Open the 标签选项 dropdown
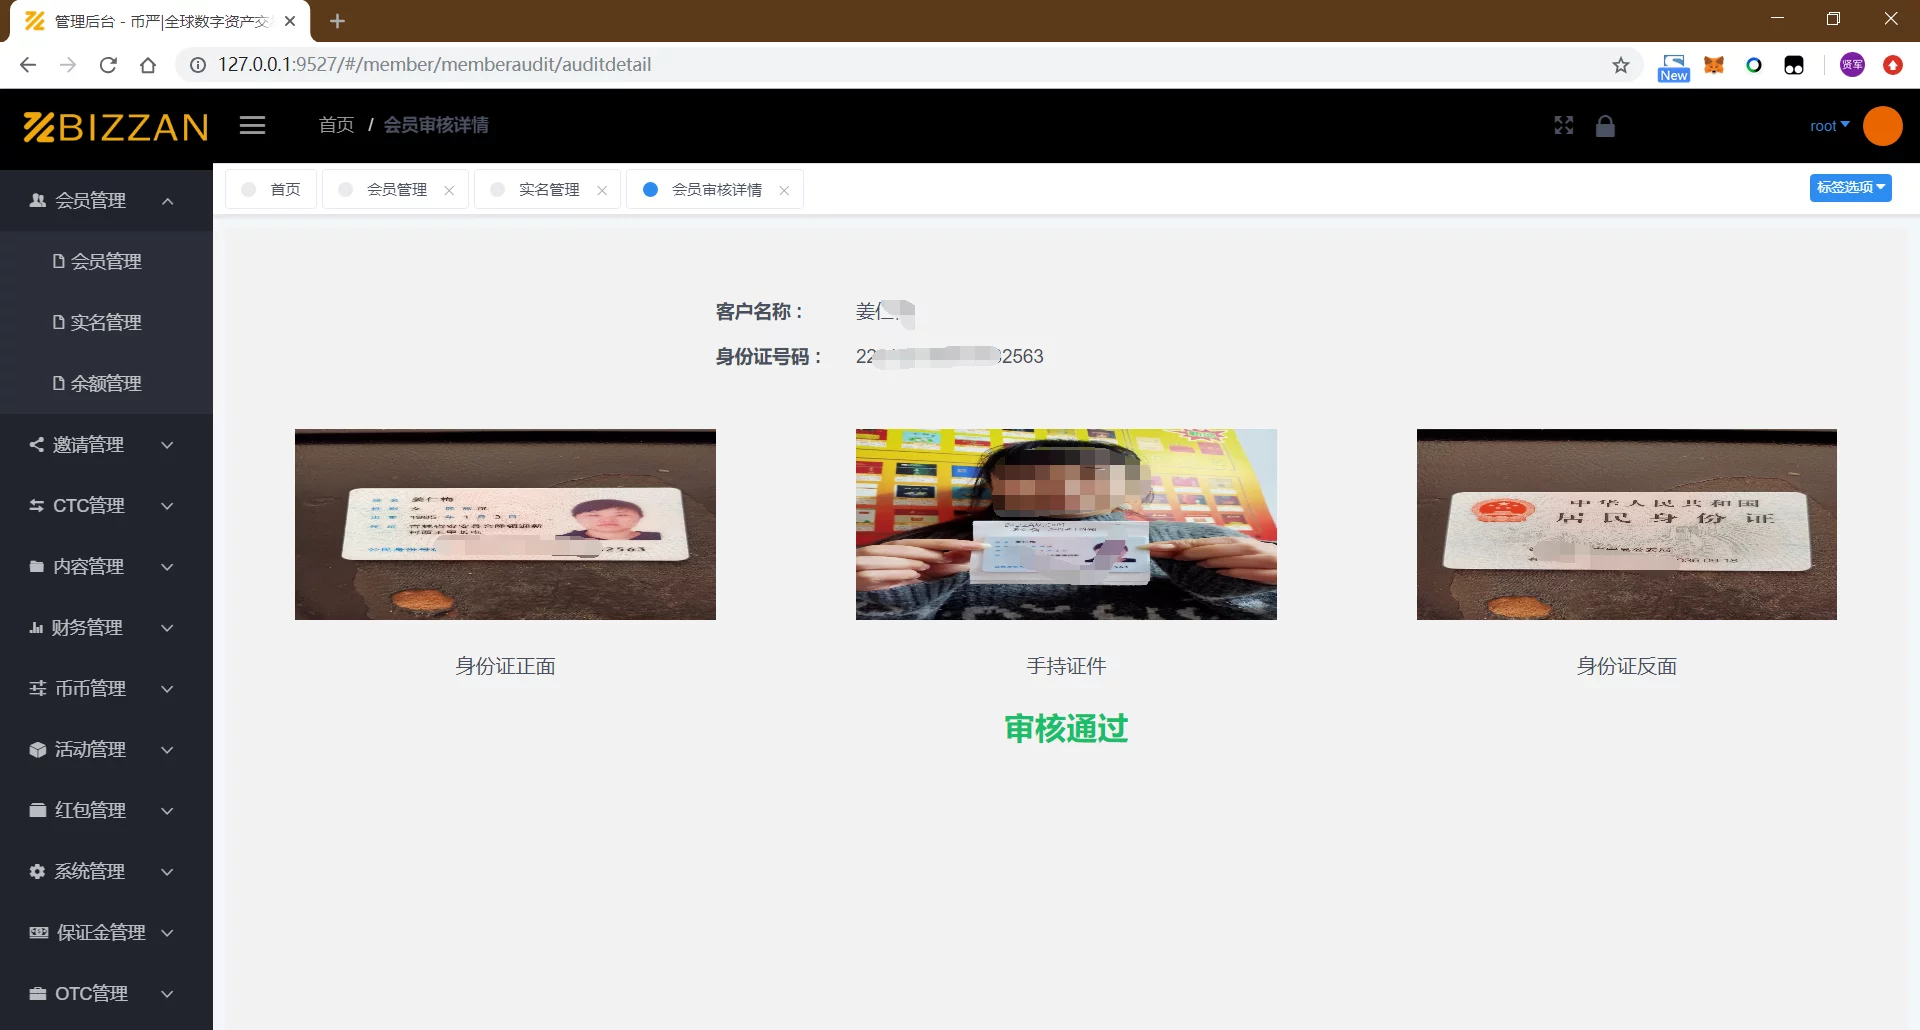This screenshot has width=1920, height=1030. [x=1849, y=187]
